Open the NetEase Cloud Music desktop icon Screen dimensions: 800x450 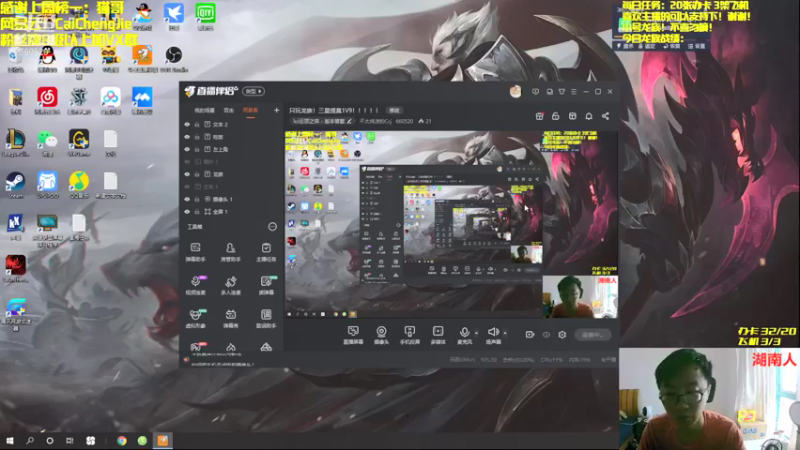[x=47, y=100]
